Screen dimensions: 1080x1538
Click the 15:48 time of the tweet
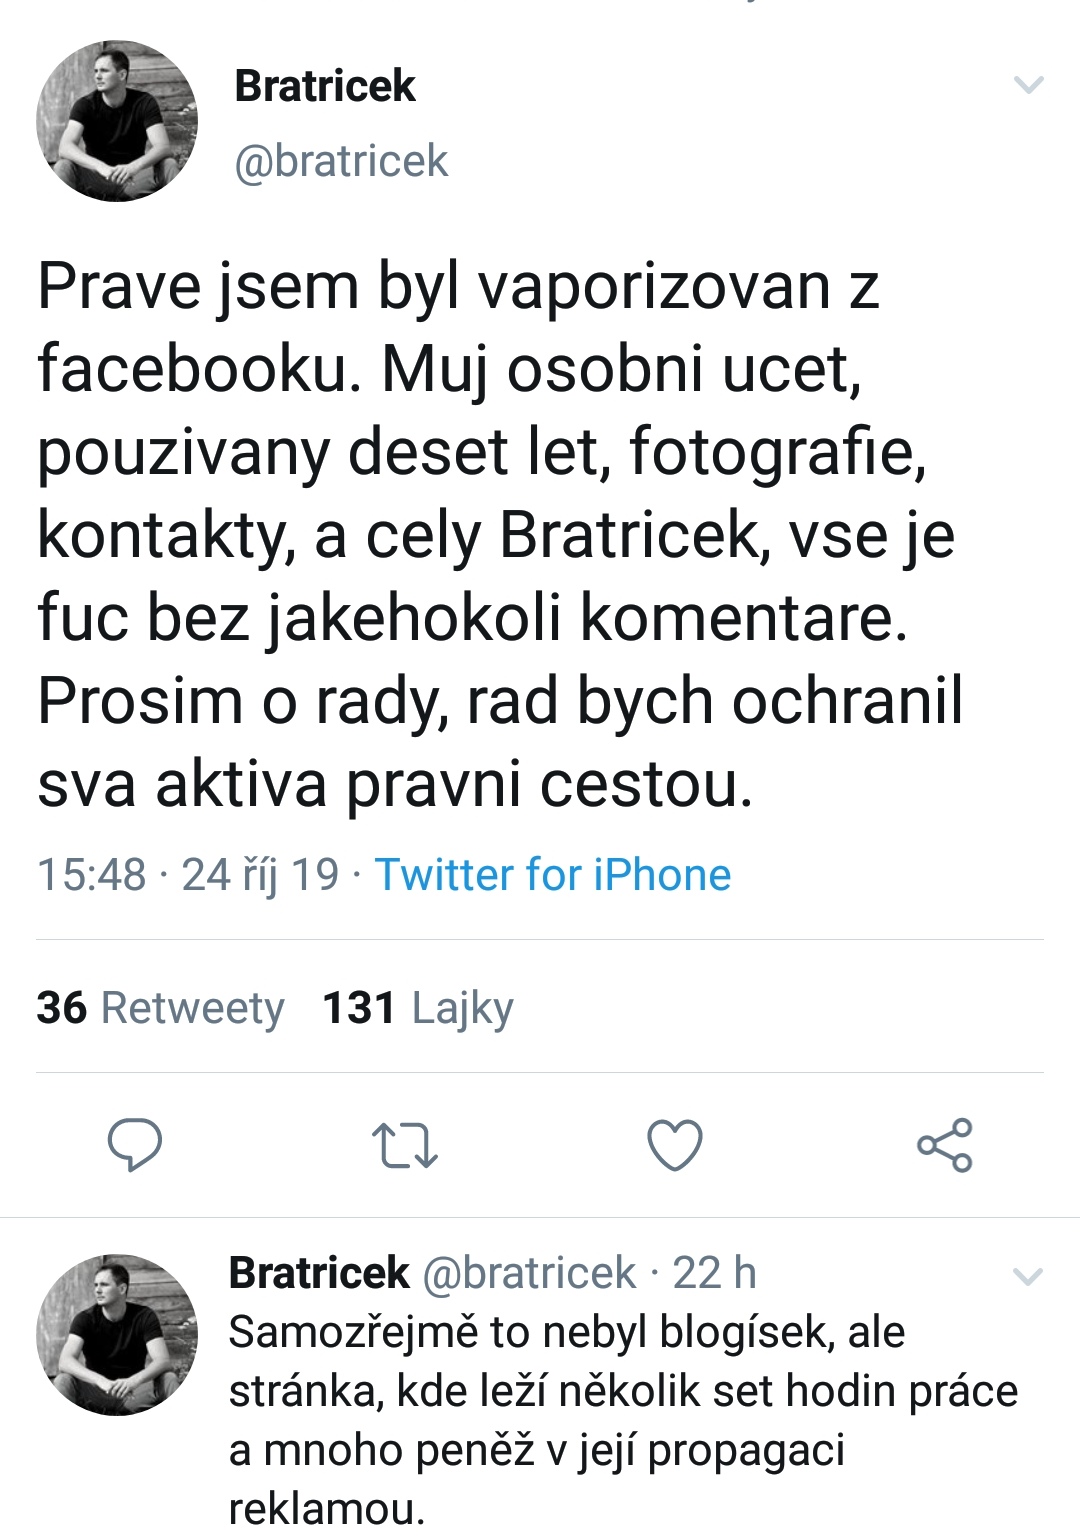click(91, 875)
